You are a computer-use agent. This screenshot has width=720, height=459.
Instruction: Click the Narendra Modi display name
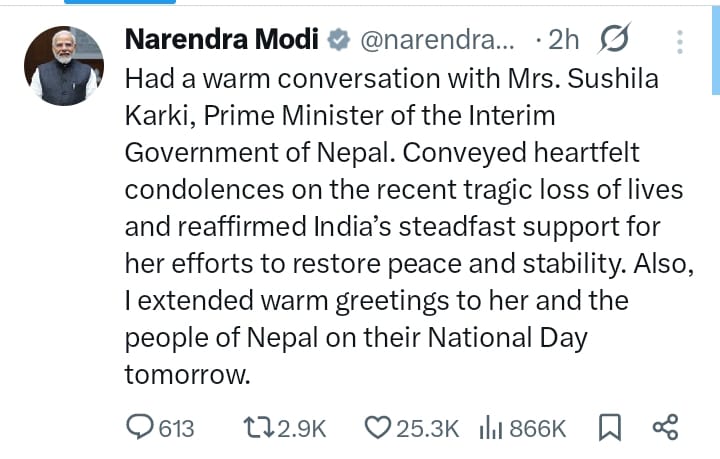click(x=222, y=39)
